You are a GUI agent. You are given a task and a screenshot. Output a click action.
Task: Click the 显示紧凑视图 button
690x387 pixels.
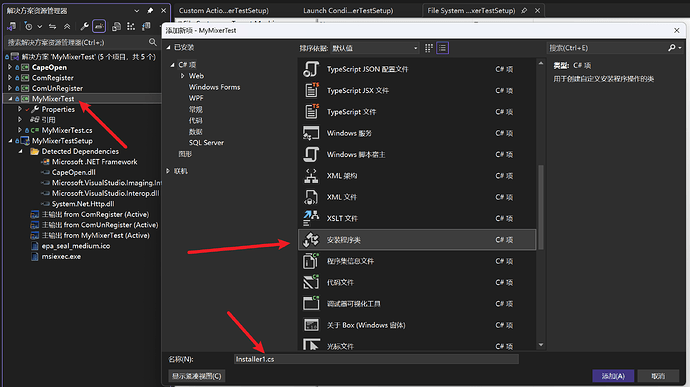coord(197,376)
